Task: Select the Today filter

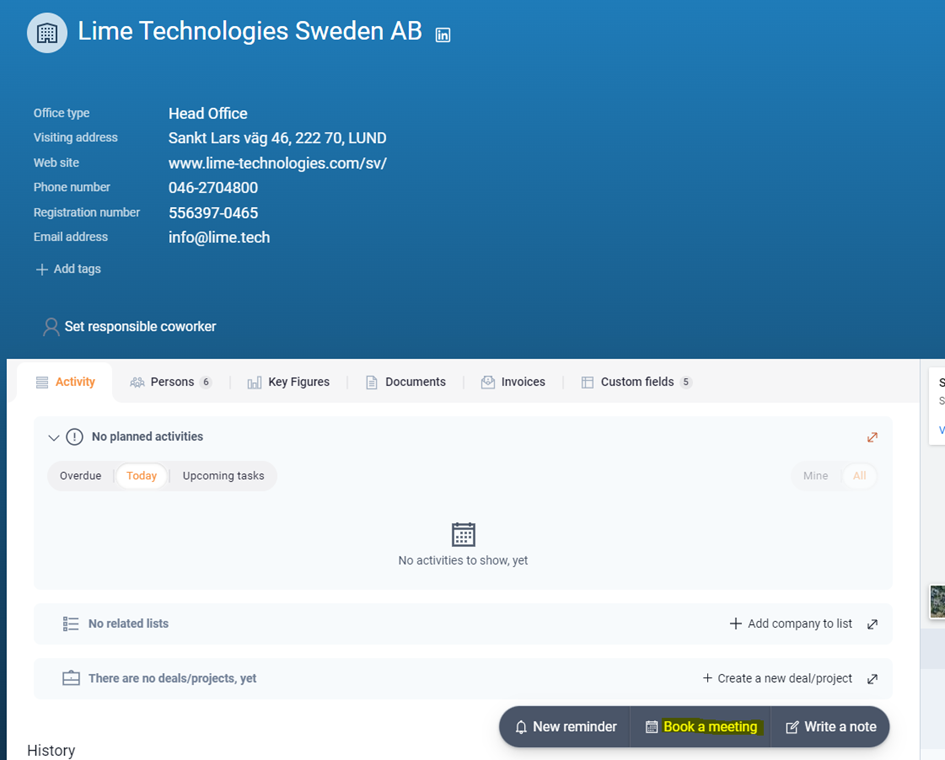Action: 142,476
